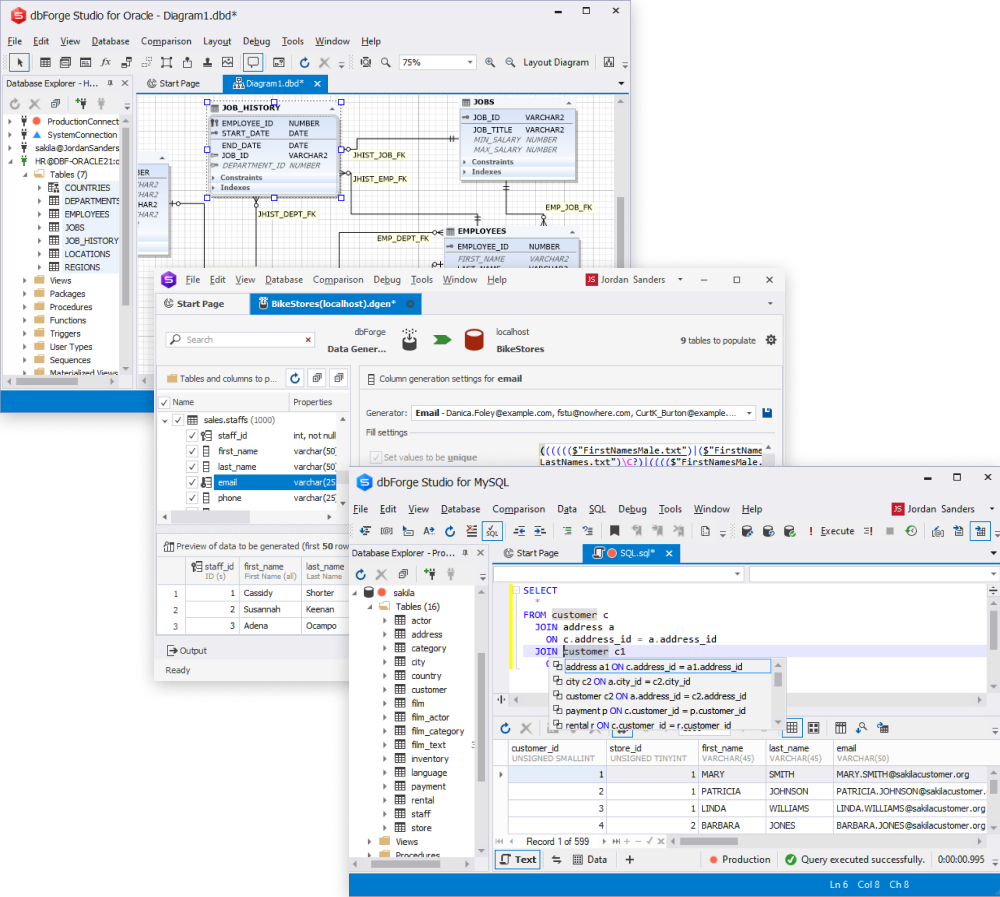Open the data generation settings gear
Image resolution: width=1000 pixels, height=897 pixels.
pyautogui.click(x=770, y=340)
